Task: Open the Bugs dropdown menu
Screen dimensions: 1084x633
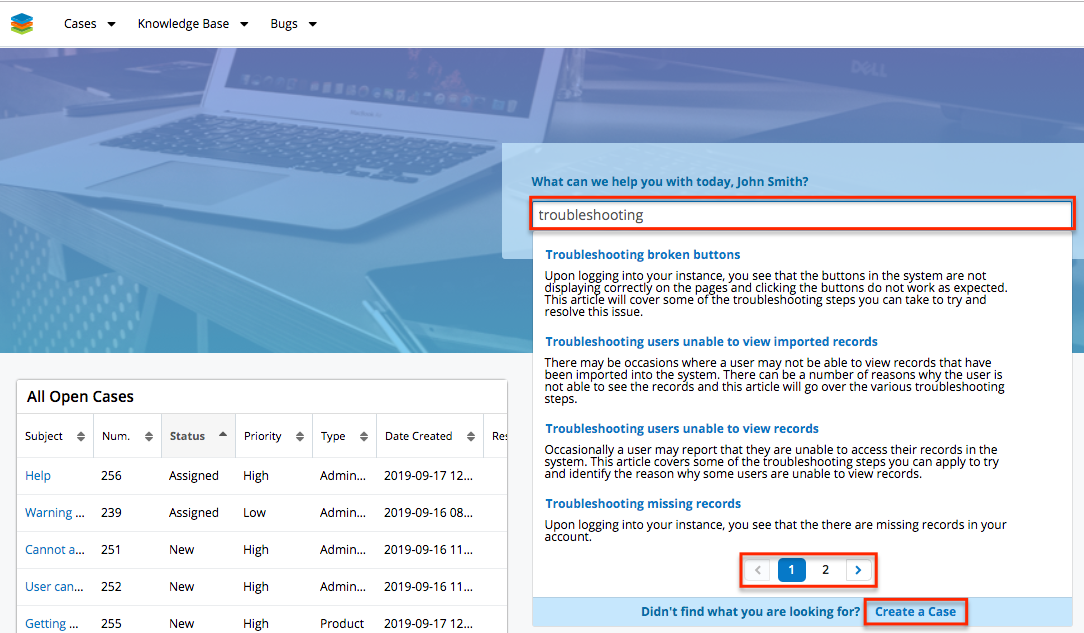Action: [293, 24]
